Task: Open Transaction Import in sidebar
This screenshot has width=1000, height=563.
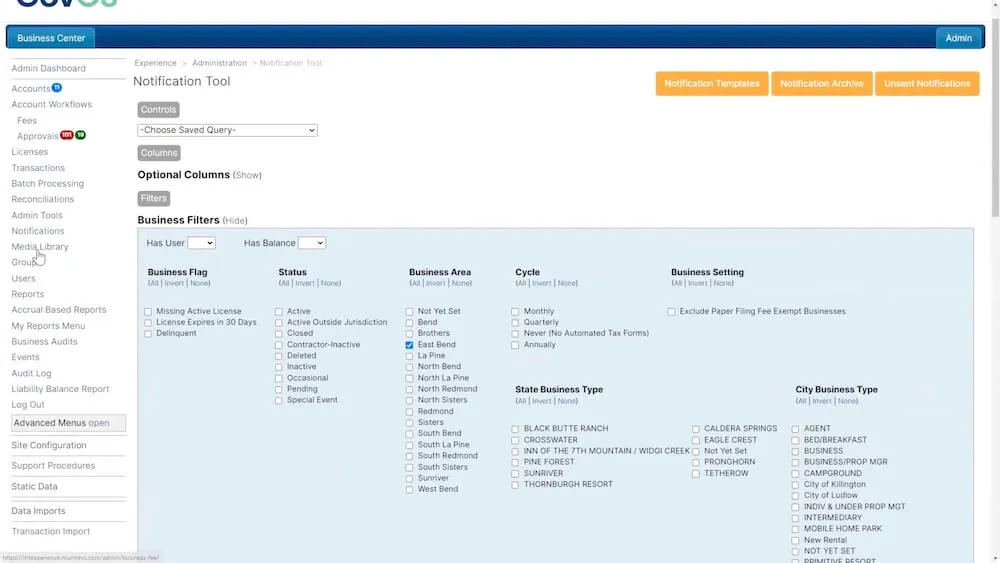Action: 50,531
